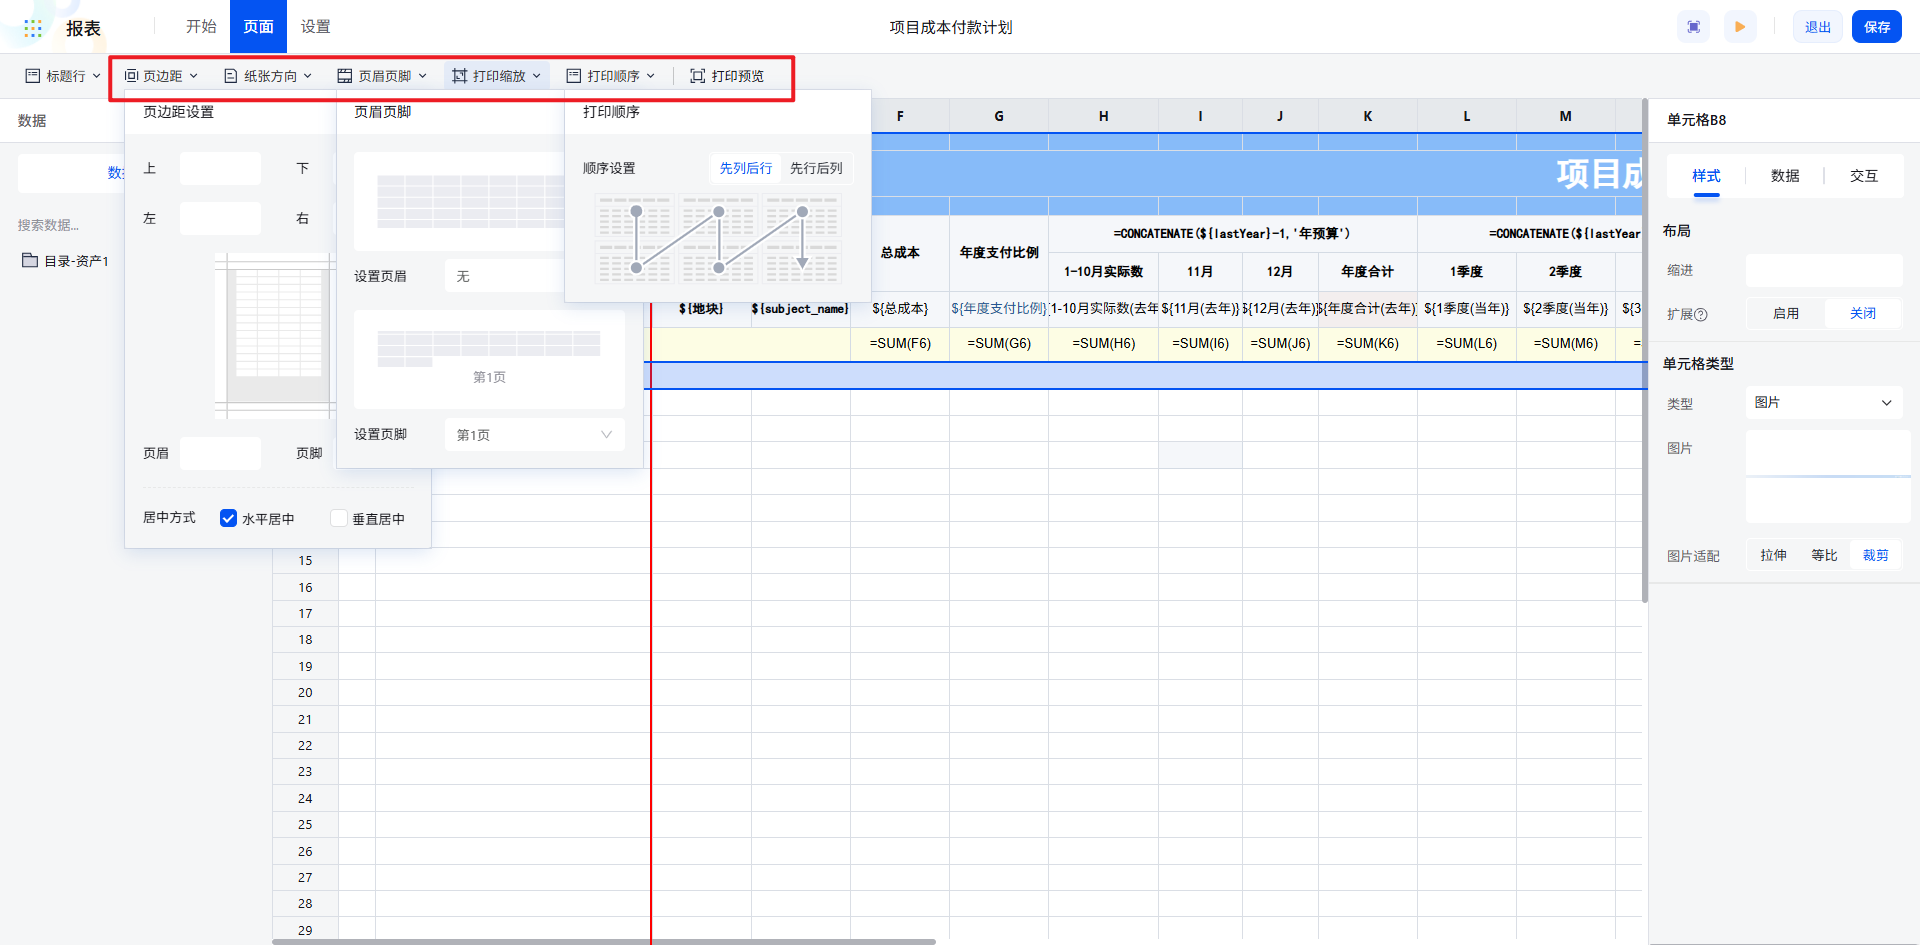
Task: Click the 扩展 help question mark icon
Action: pyautogui.click(x=1701, y=315)
